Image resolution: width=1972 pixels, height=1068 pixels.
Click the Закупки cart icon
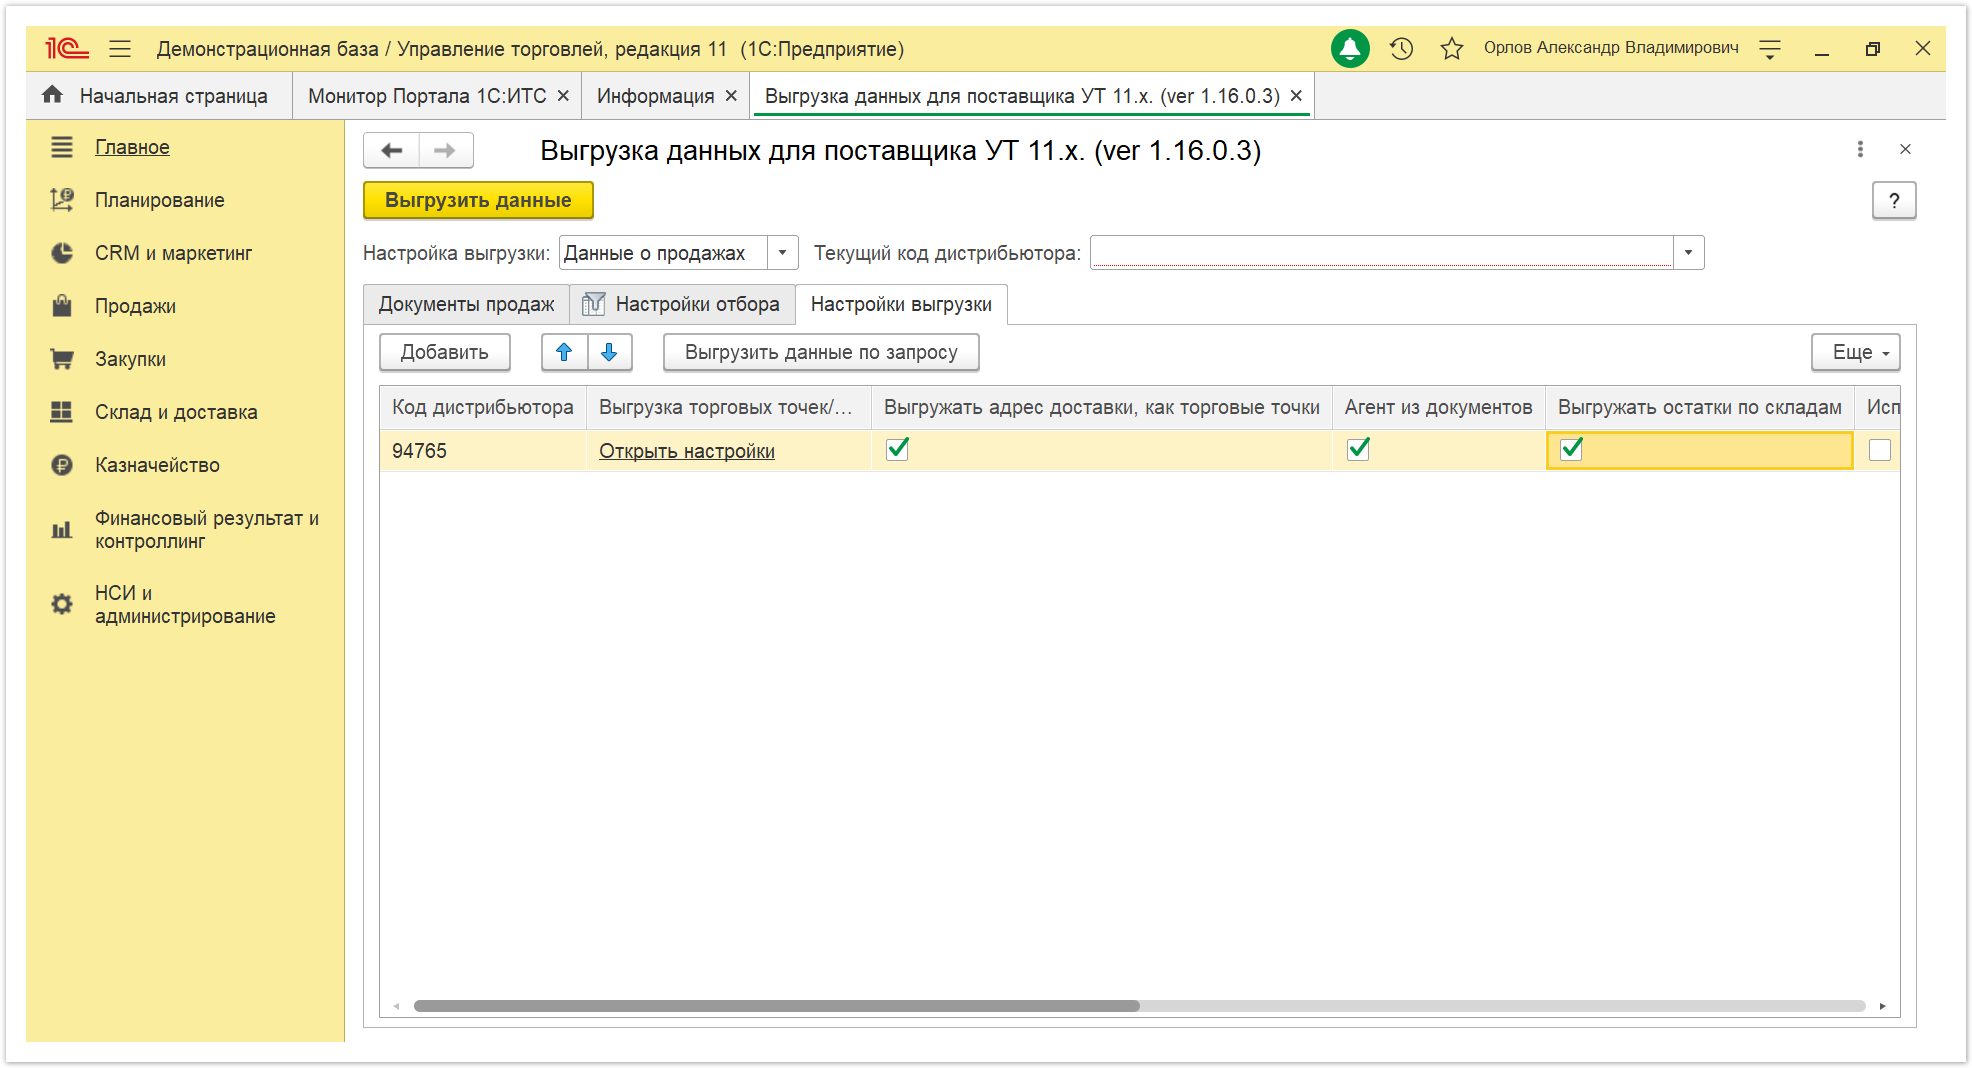[62, 359]
